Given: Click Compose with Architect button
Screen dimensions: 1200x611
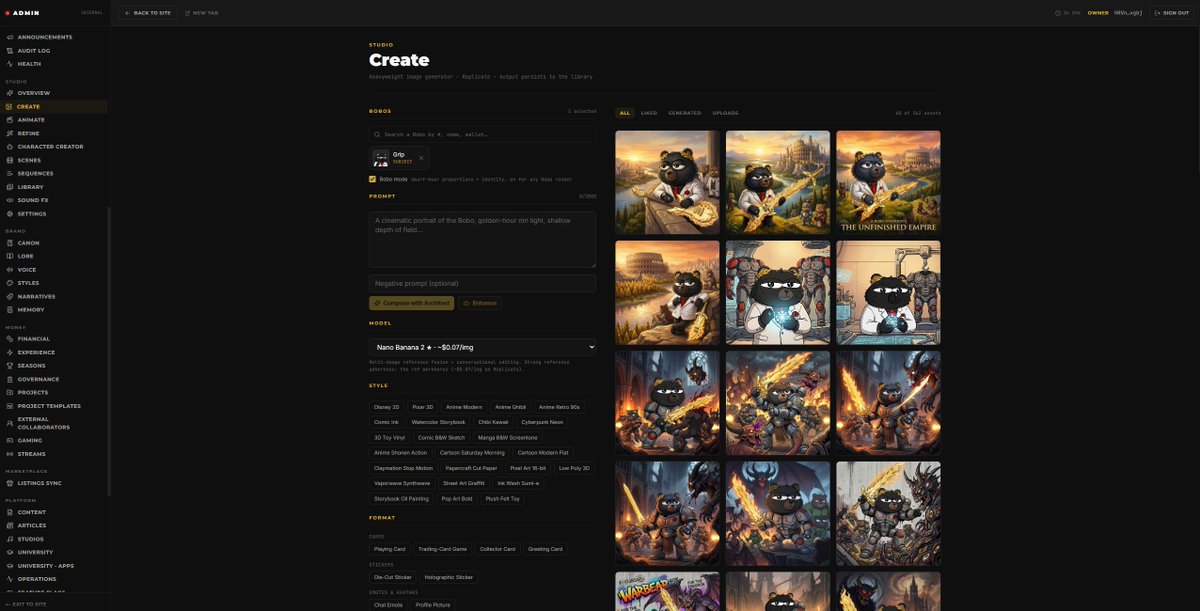Looking at the screenshot, I should pos(411,303).
